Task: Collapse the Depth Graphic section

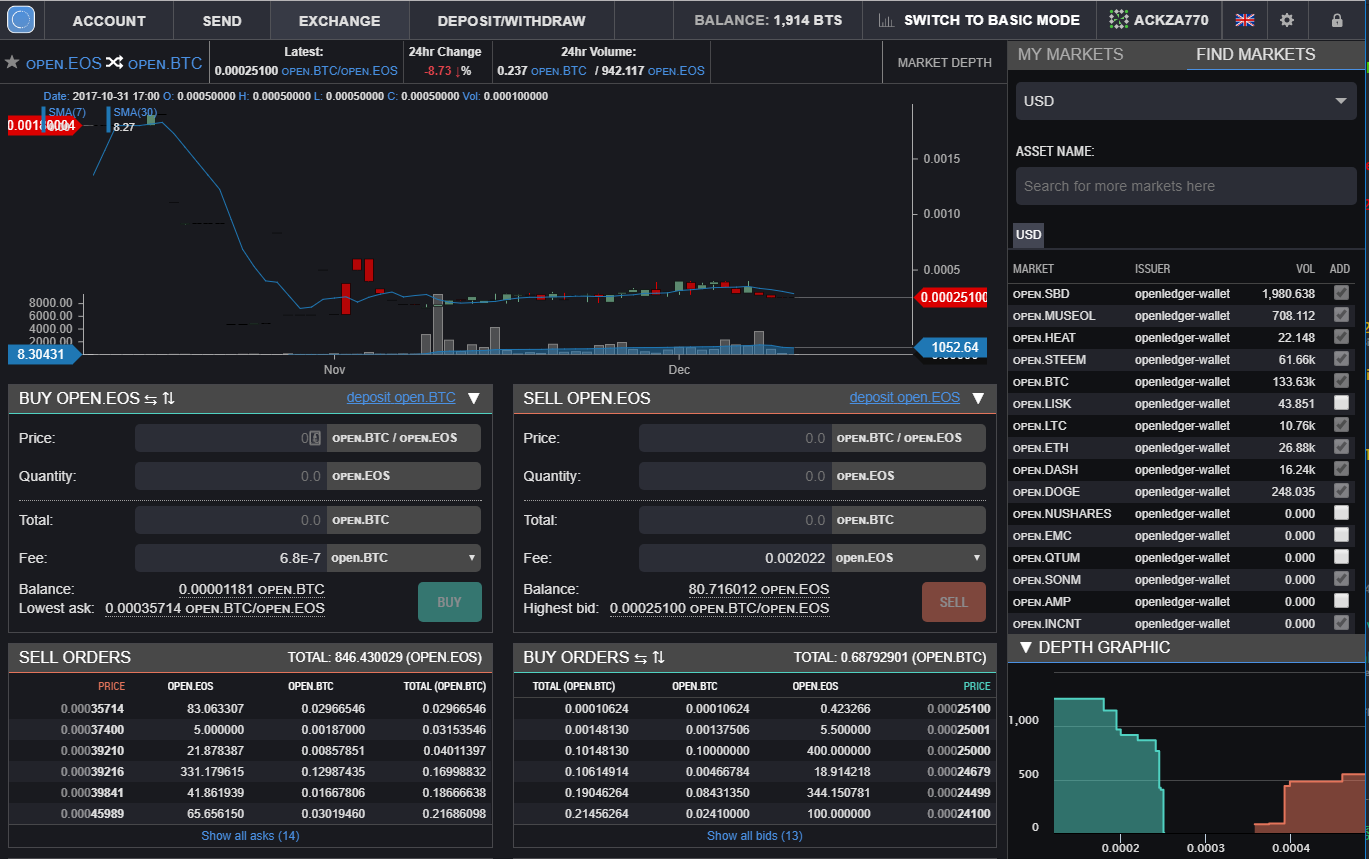Action: [x=1025, y=647]
